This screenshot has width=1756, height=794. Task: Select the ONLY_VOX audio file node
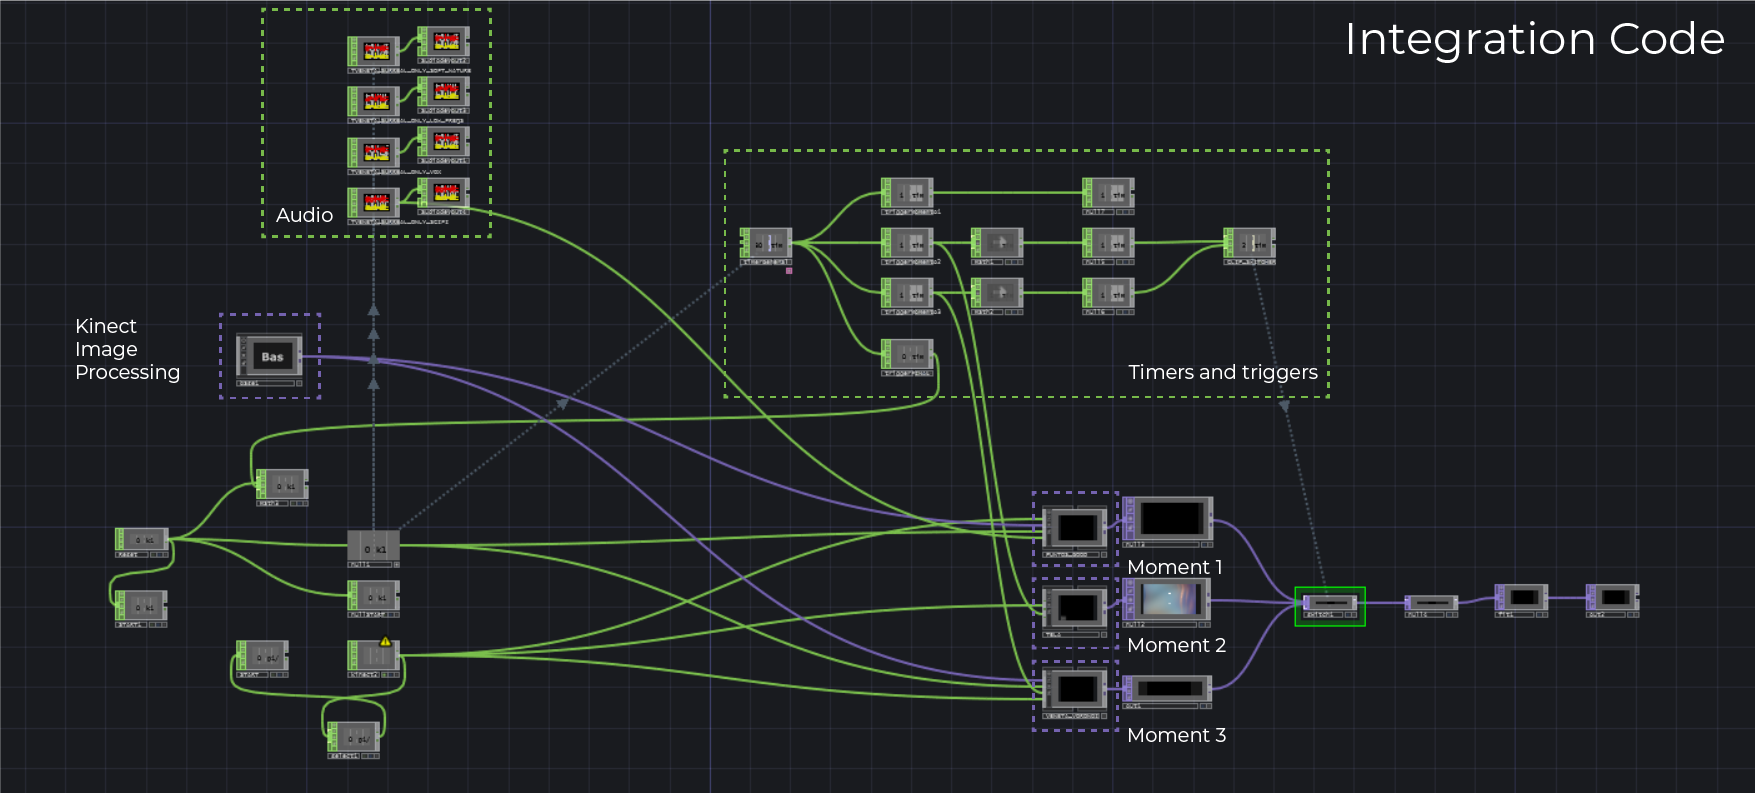tap(374, 152)
